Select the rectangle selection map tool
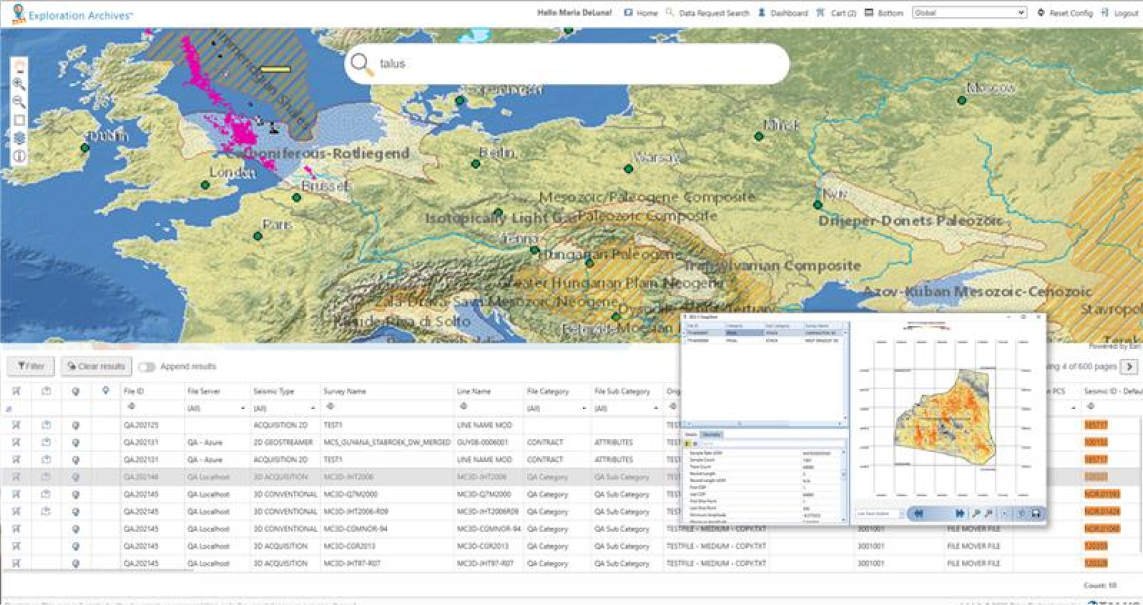 [19, 120]
